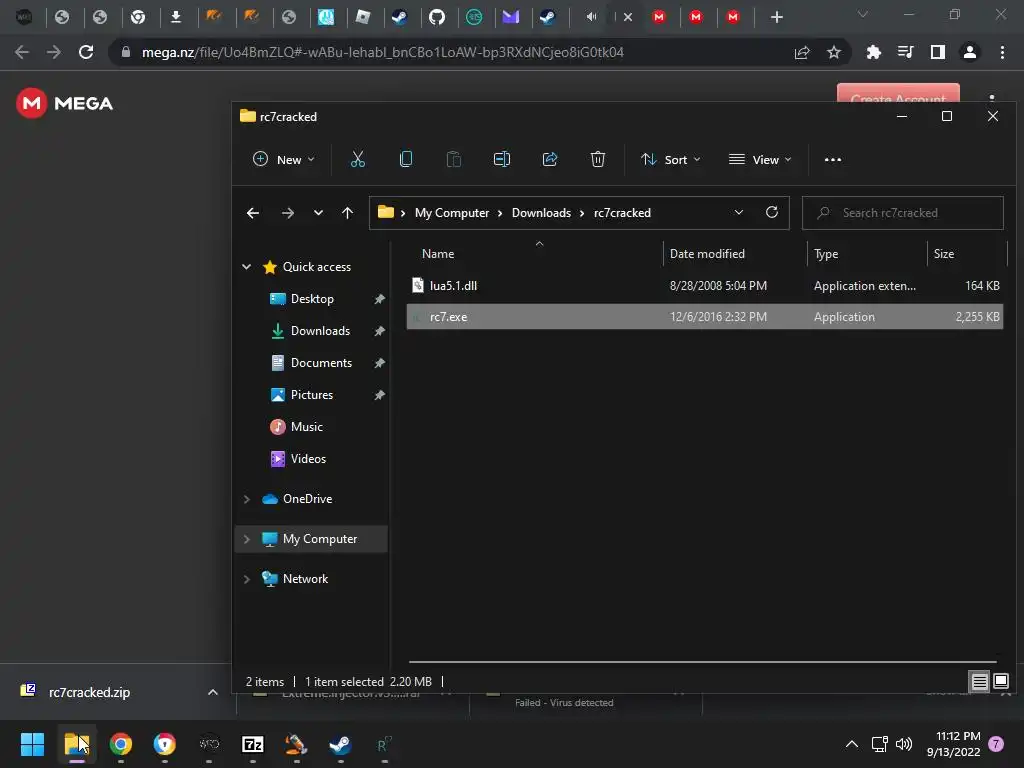1024x768 pixels.
Task: Open Chrome three-dot menu
Action: [1002, 52]
